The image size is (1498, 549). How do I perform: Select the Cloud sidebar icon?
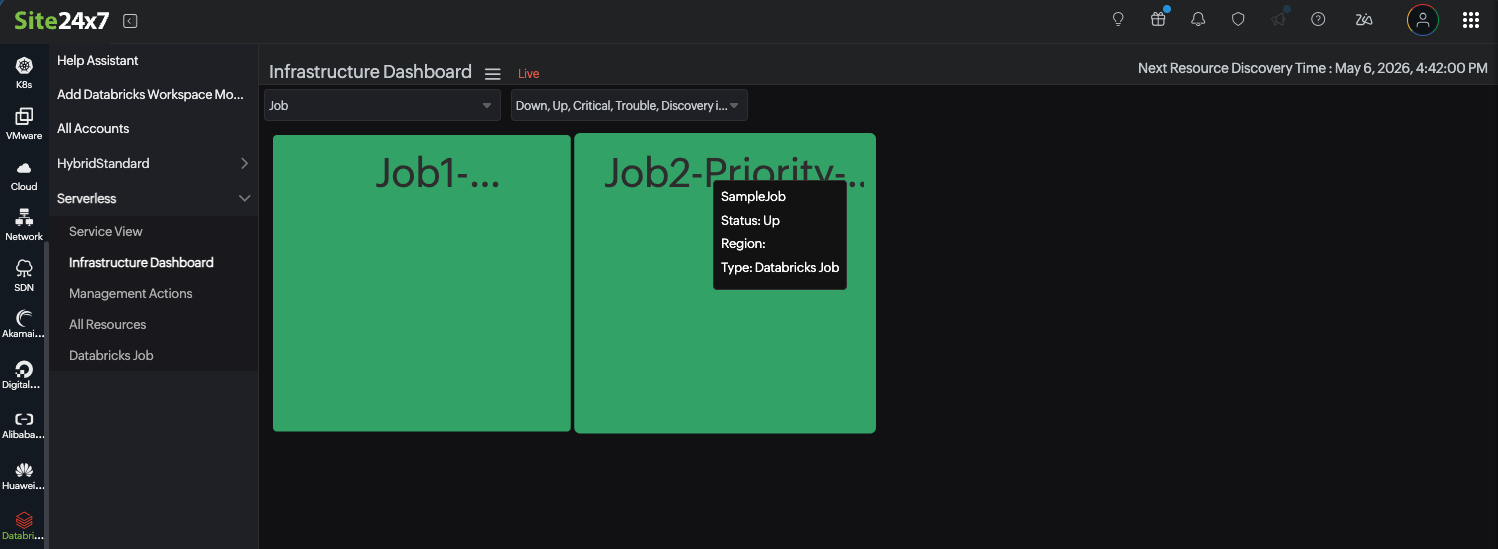tap(24, 175)
